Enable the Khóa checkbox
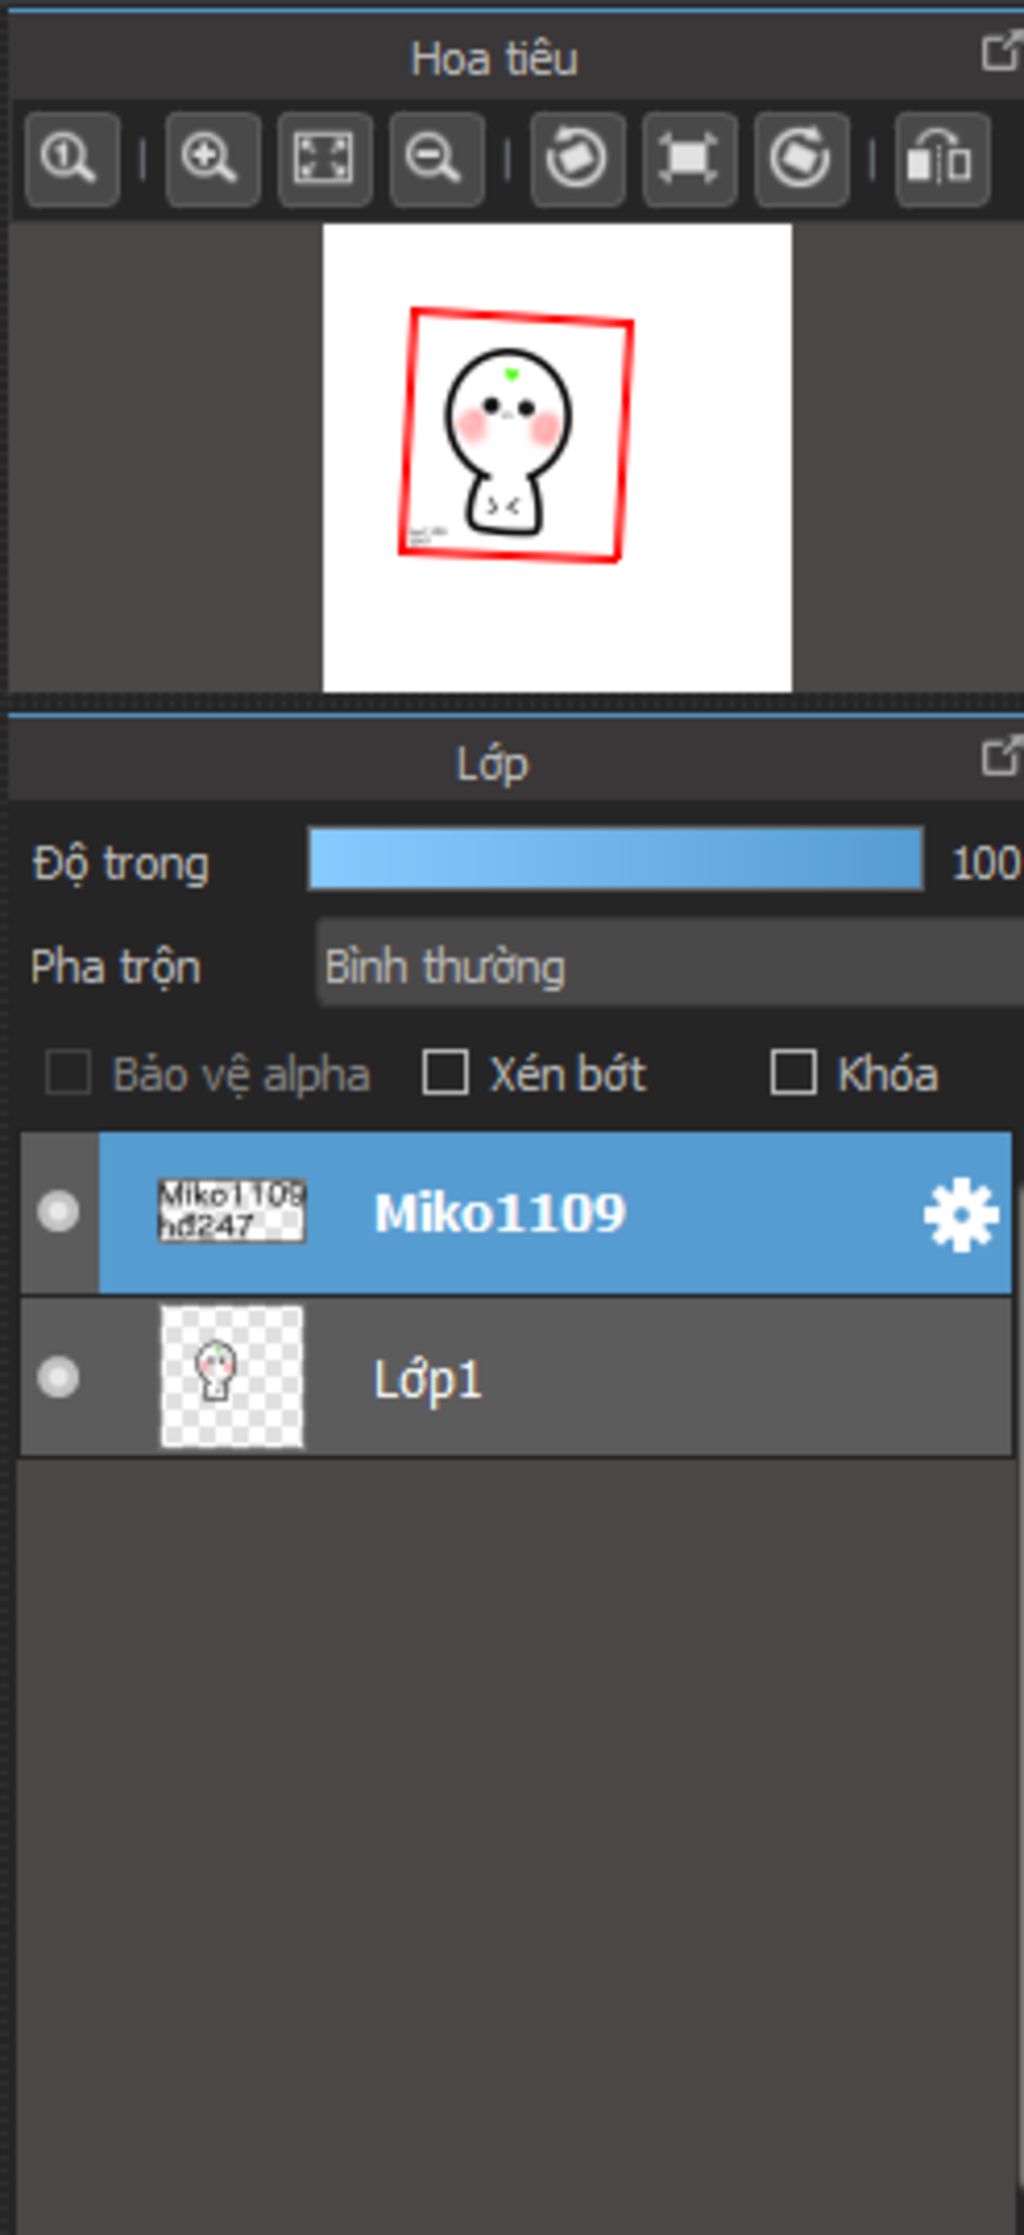Viewport: 1024px width, 2235px height. click(793, 1073)
